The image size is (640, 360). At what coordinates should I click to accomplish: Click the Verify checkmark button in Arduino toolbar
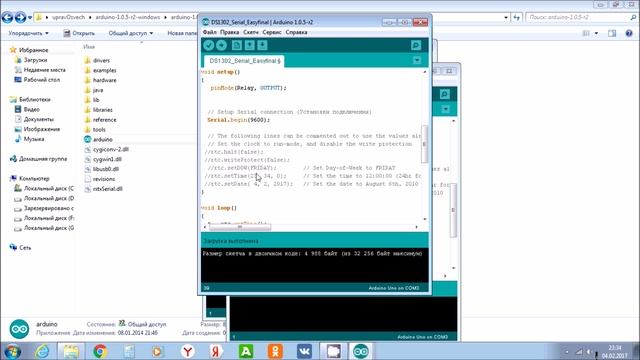click(209, 45)
